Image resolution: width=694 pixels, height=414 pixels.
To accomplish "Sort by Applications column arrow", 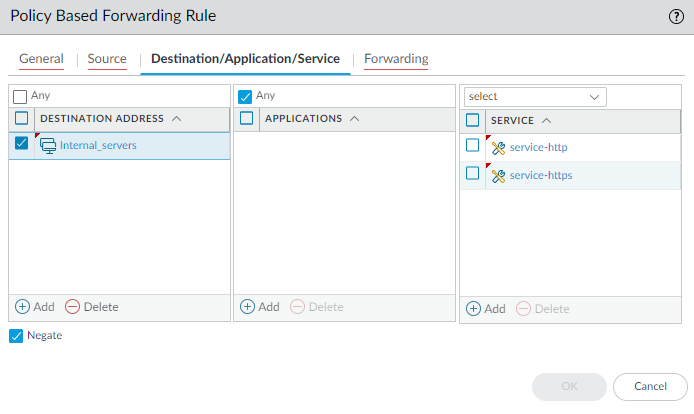I will pos(355,119).
